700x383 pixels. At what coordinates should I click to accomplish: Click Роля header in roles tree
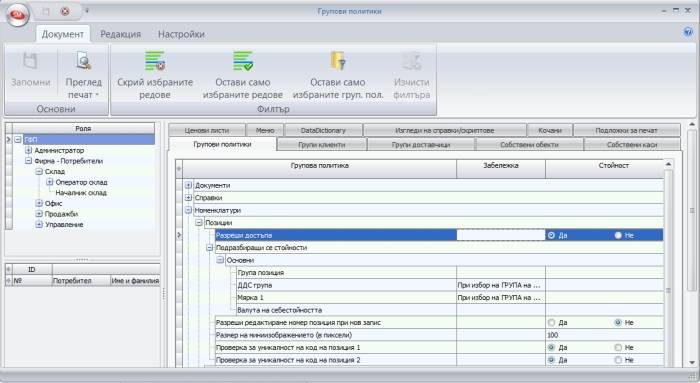[83, 128]
